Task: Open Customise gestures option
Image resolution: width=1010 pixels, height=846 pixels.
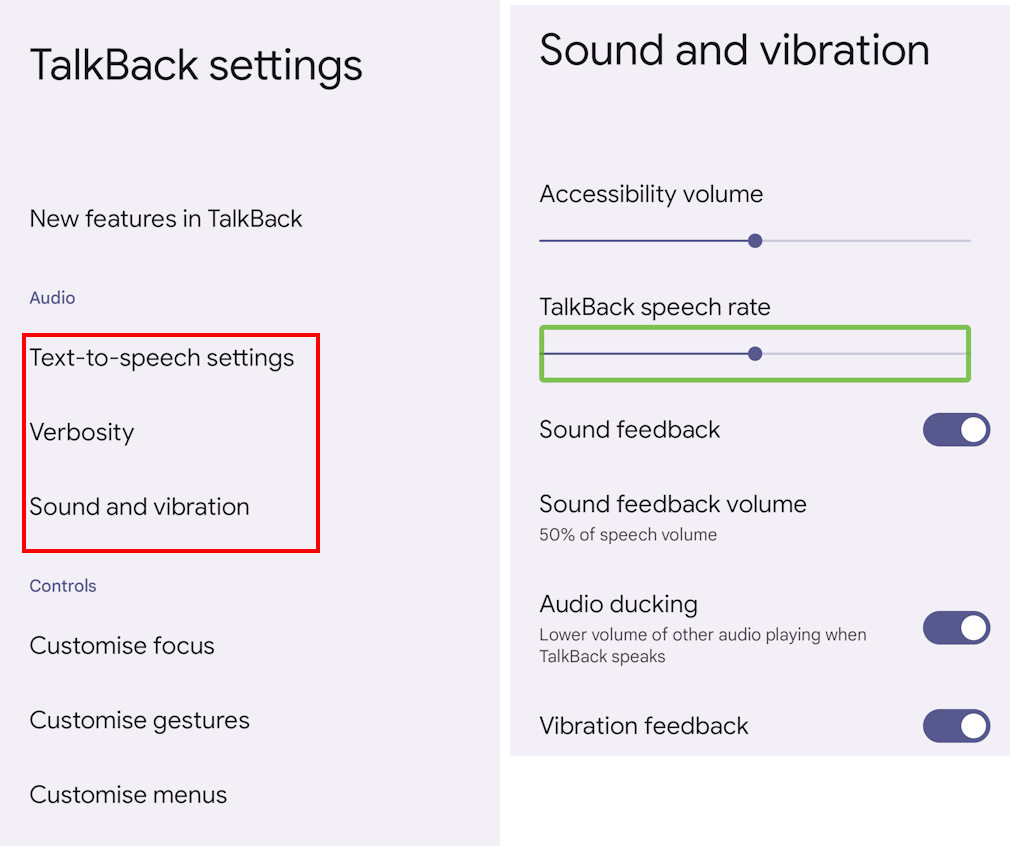Action: tap(140, 720)
